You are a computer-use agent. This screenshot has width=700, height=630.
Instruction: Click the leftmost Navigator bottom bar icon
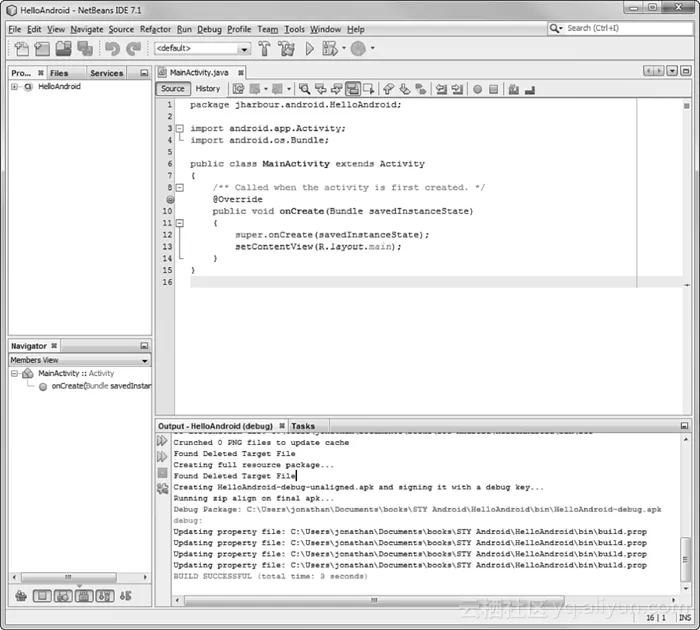pos(21,596)
